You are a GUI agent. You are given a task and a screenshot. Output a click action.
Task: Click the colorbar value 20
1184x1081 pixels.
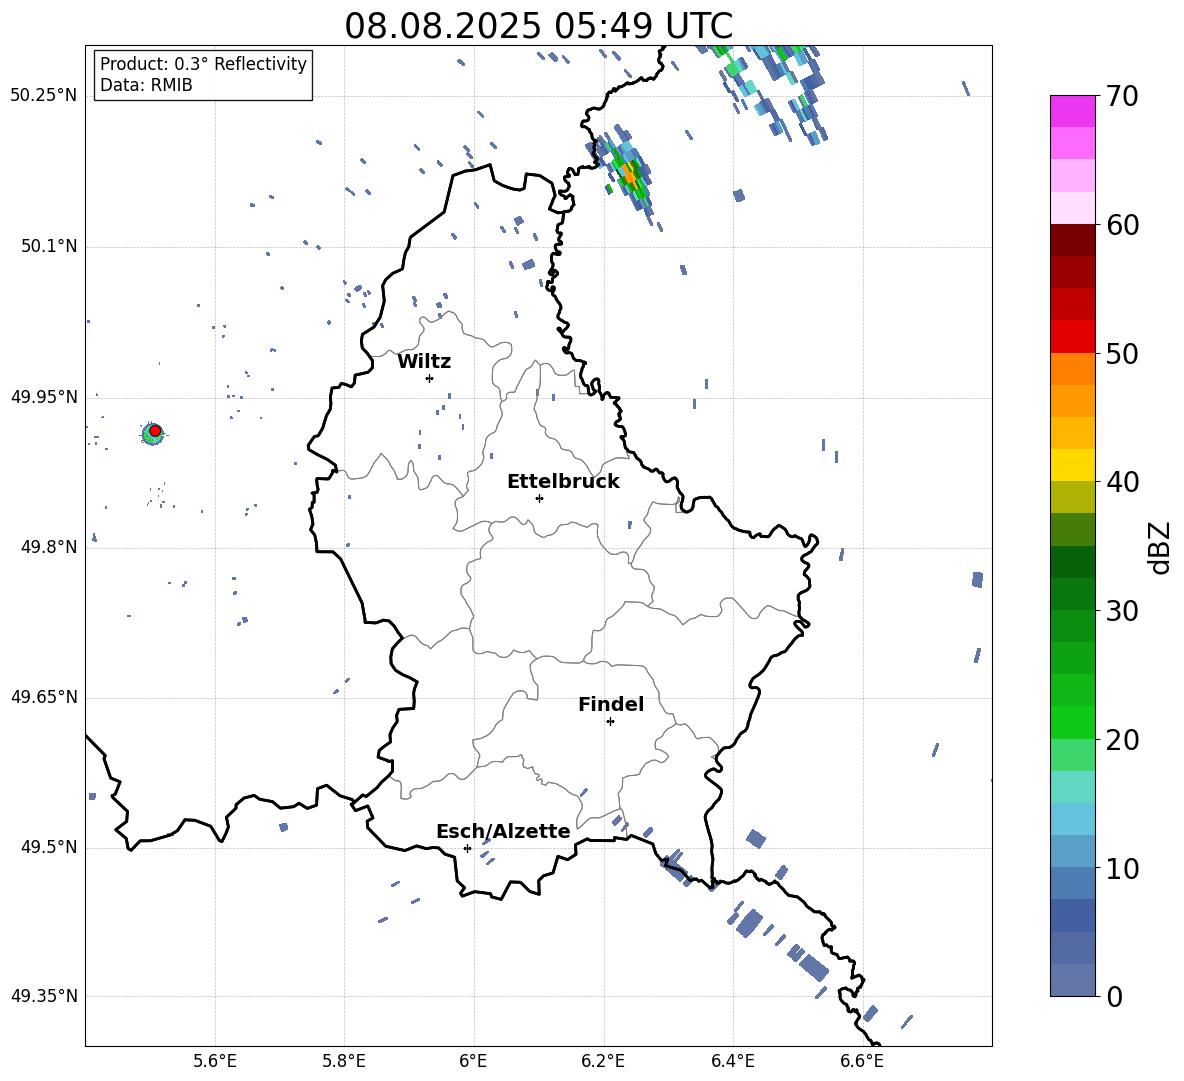coord(1122,740)
